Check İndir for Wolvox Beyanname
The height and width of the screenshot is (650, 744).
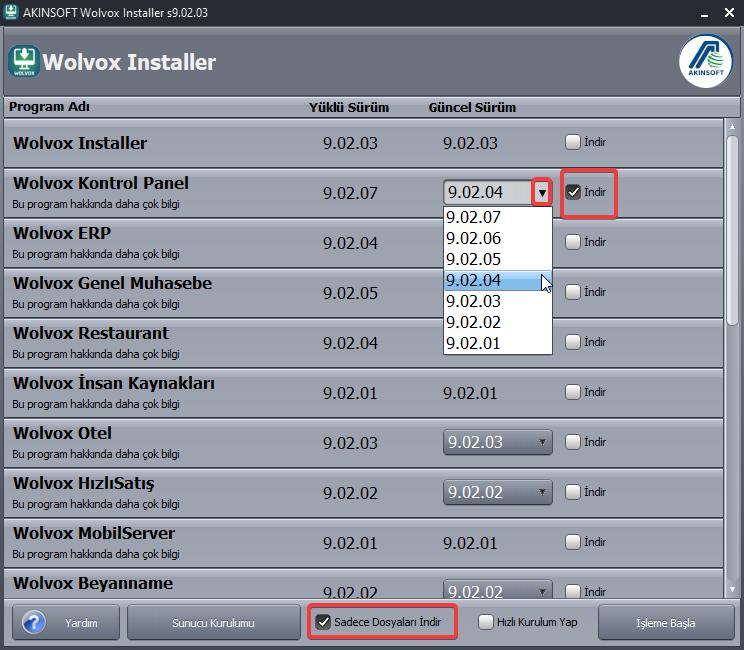[x=573, y=592]
